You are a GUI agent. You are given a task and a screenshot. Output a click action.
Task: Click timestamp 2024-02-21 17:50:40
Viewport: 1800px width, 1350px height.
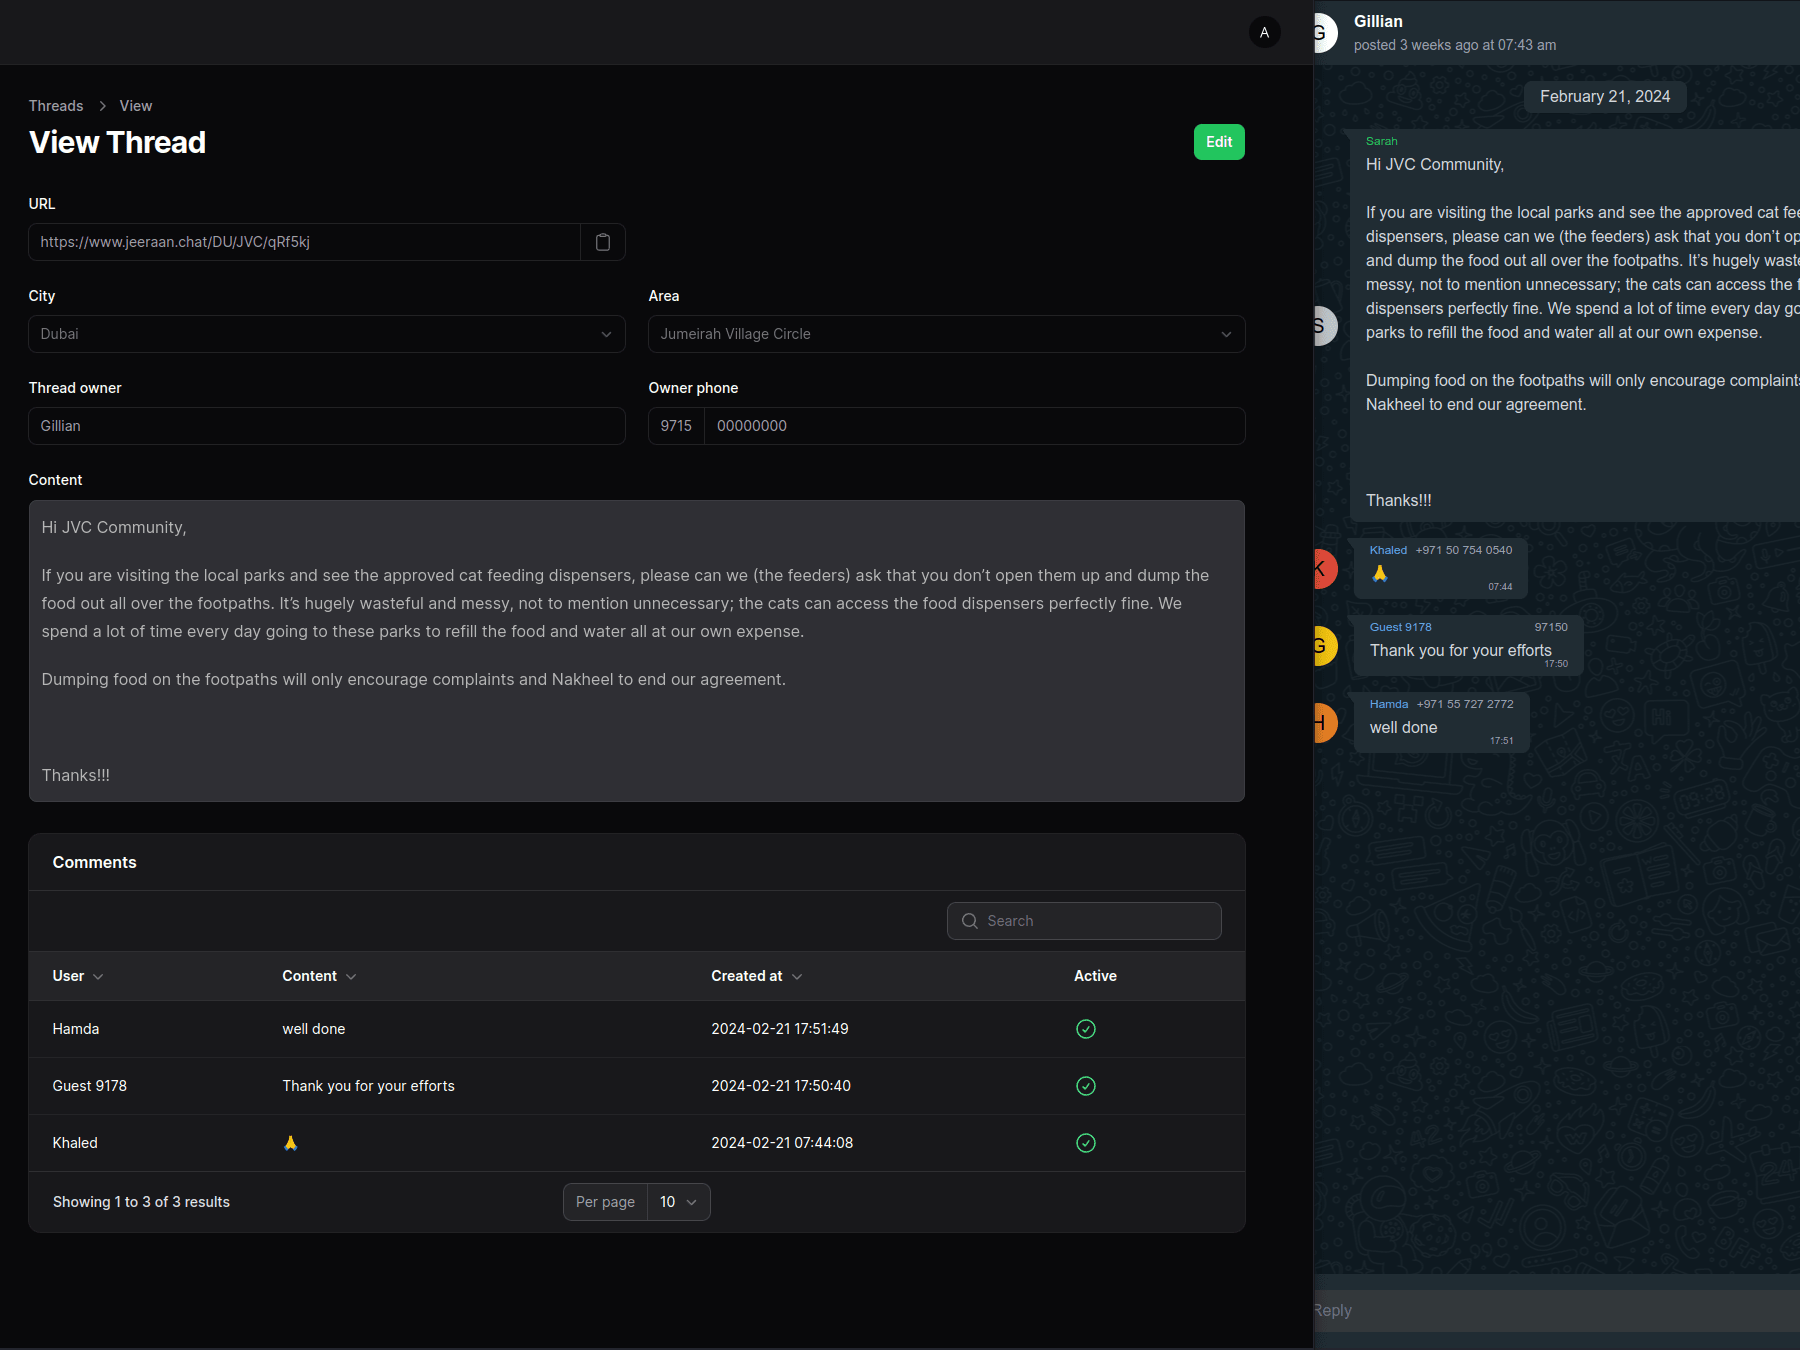tap(781, 1086)
